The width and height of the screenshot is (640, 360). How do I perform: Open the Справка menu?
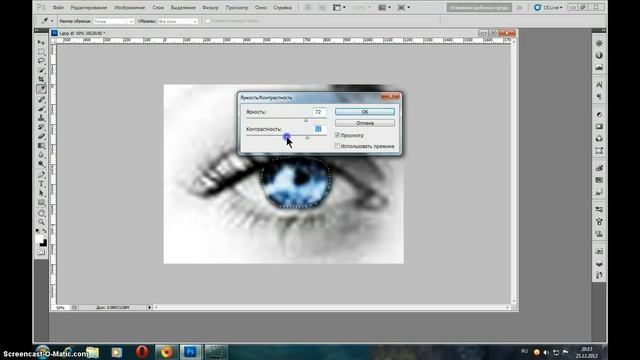(282, 8)
